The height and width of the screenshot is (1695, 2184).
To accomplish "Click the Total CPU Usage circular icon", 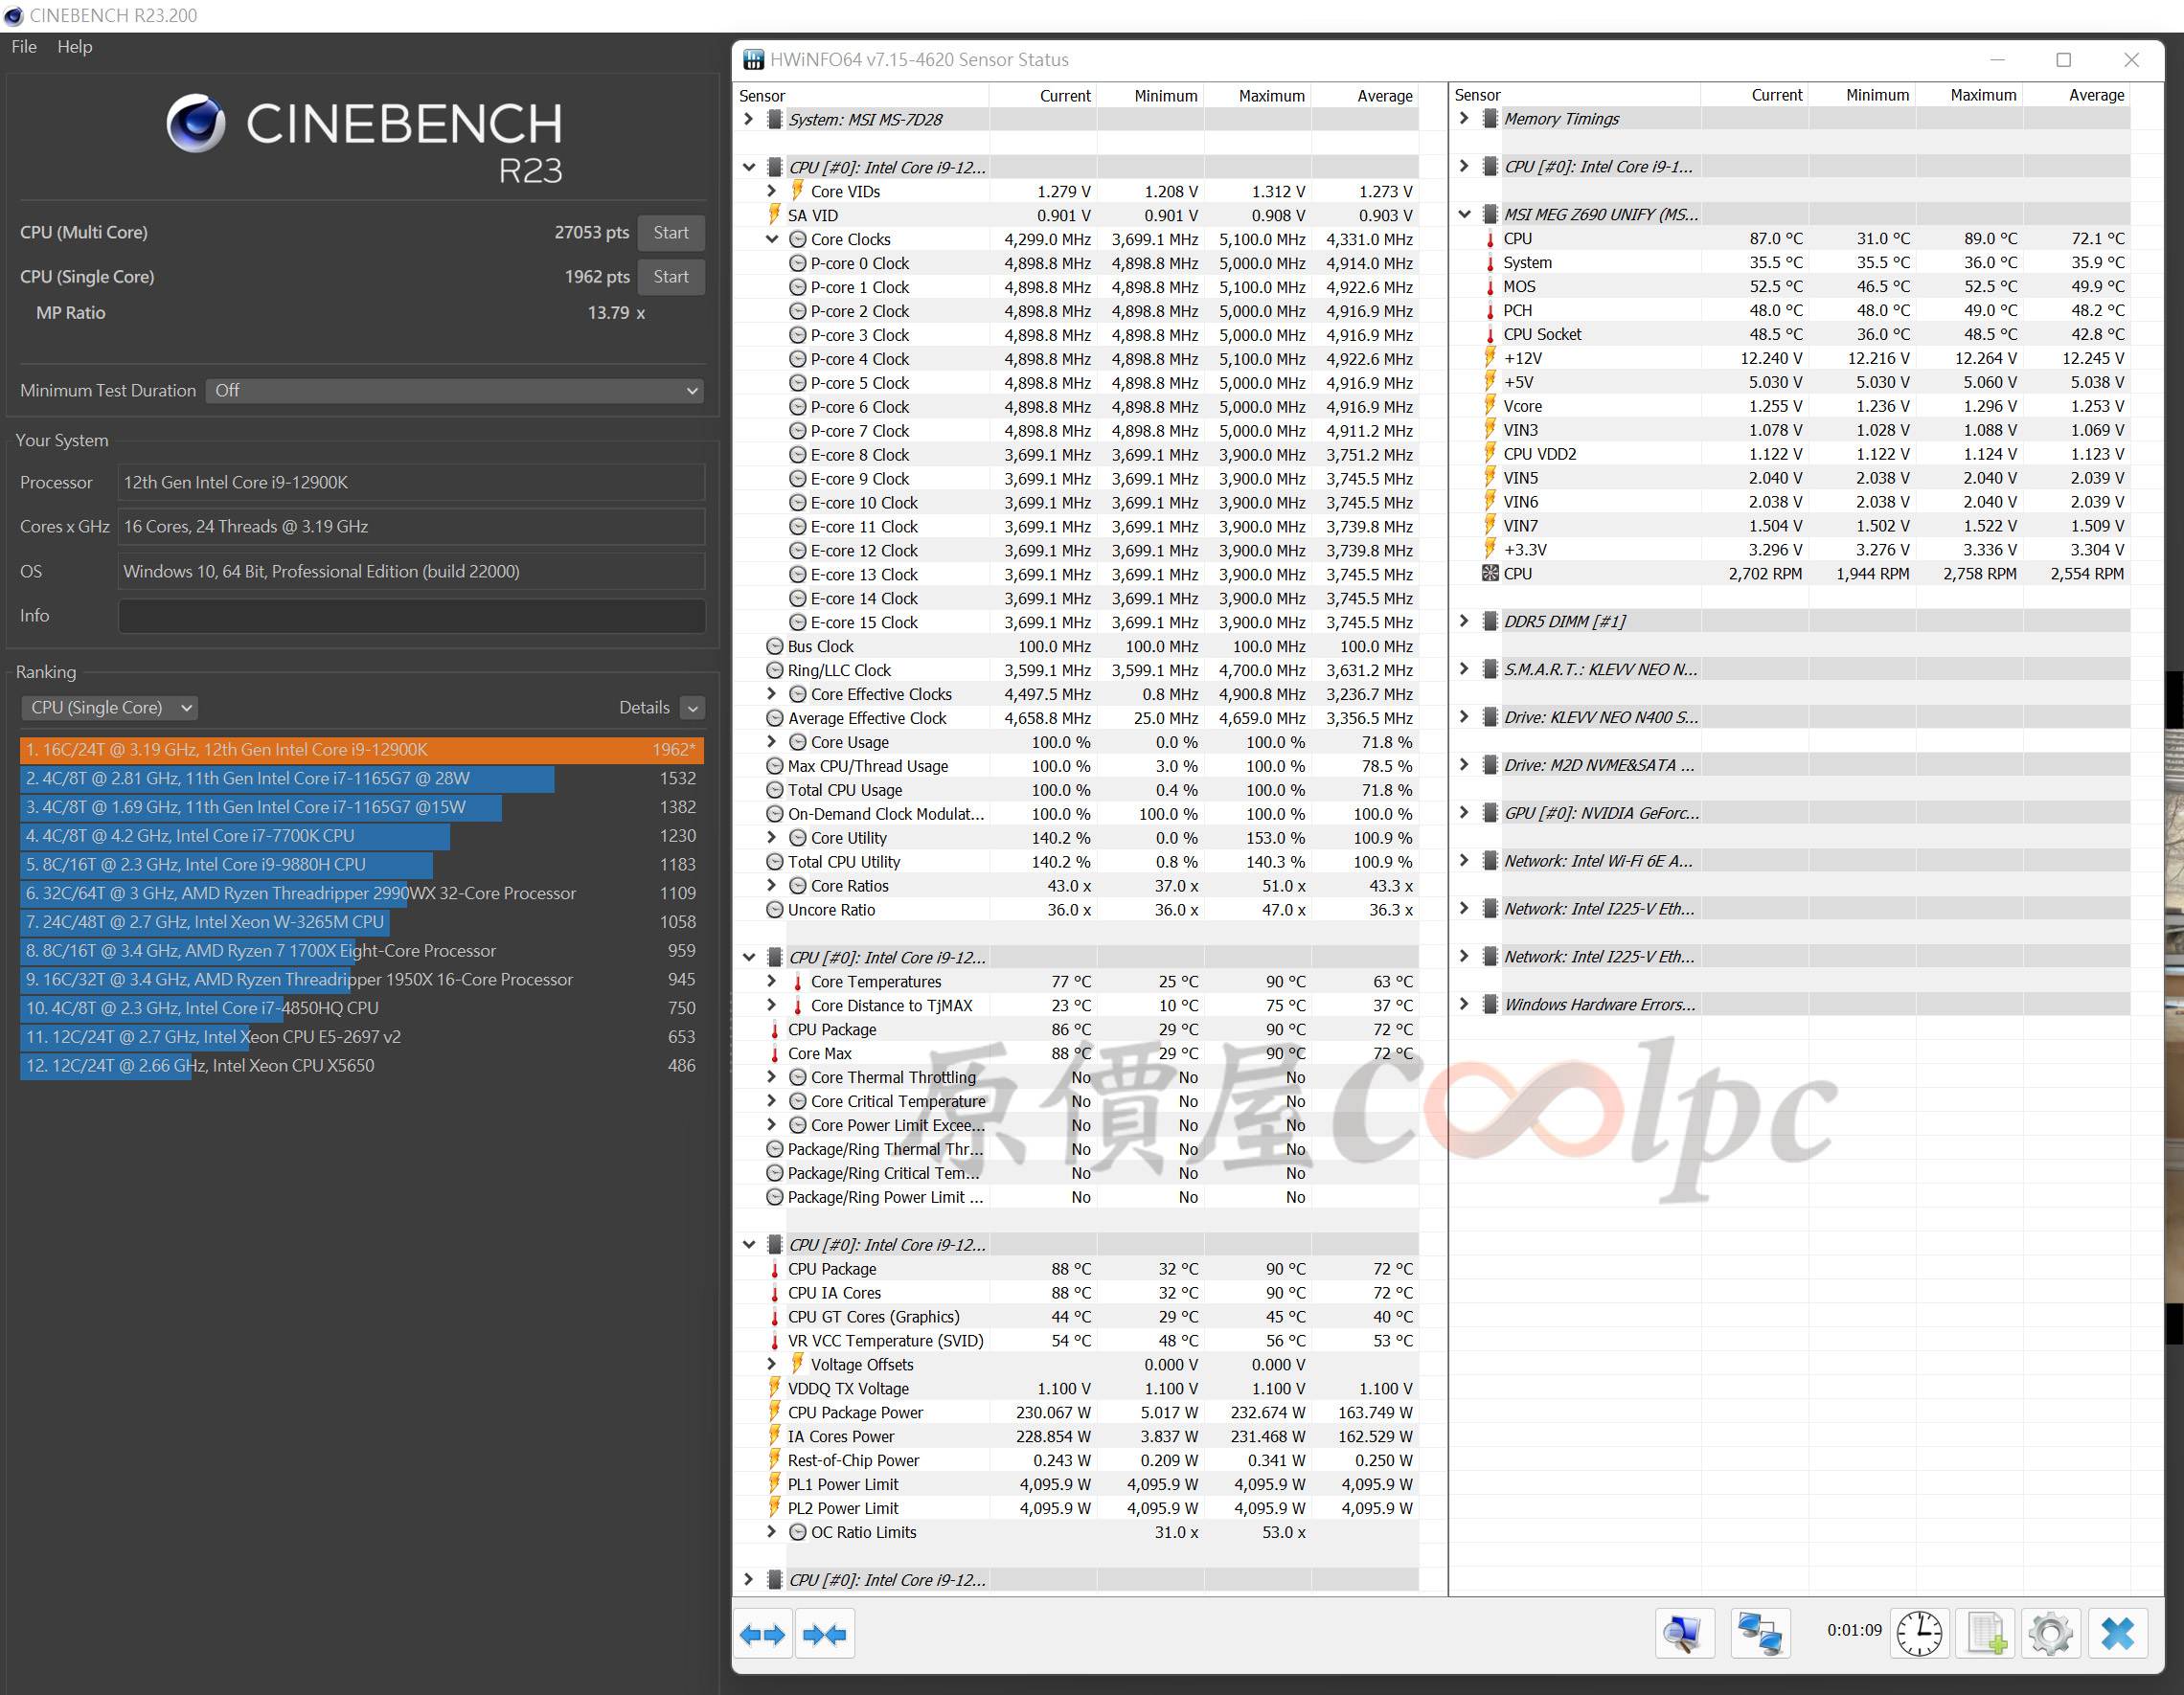I will (774, 790).
